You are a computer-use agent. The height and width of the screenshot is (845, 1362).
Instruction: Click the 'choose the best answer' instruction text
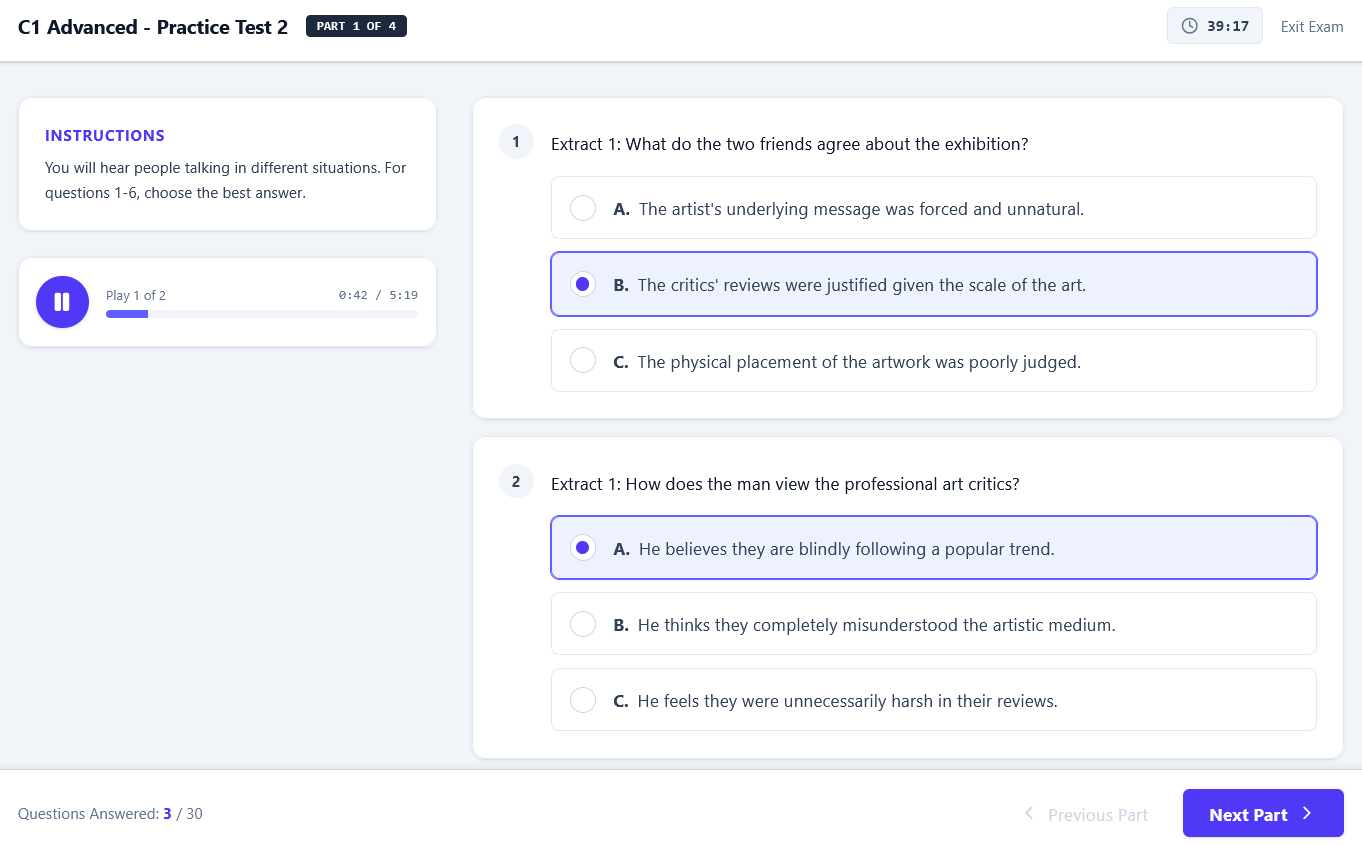point(225,193)
